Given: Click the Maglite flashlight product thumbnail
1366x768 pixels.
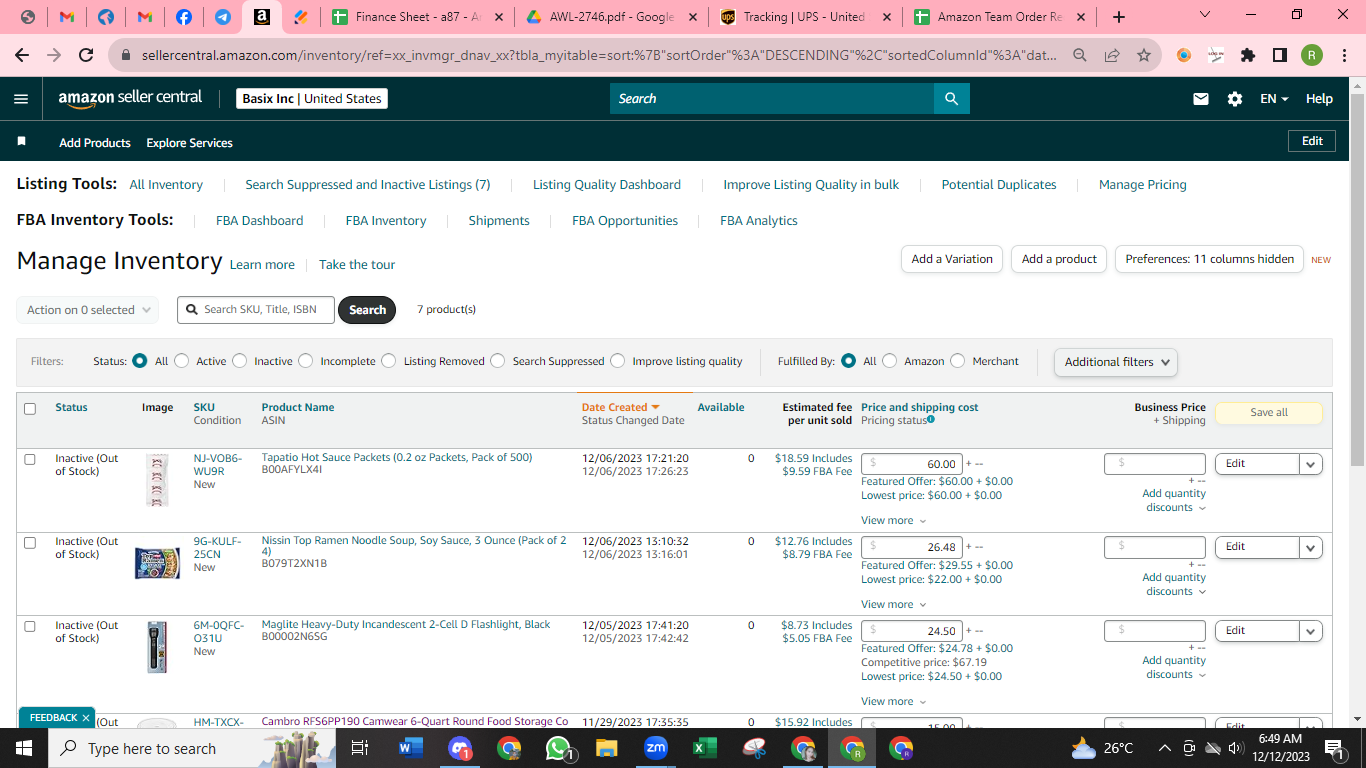Looking at the screenshot, I should pos(157,647).
